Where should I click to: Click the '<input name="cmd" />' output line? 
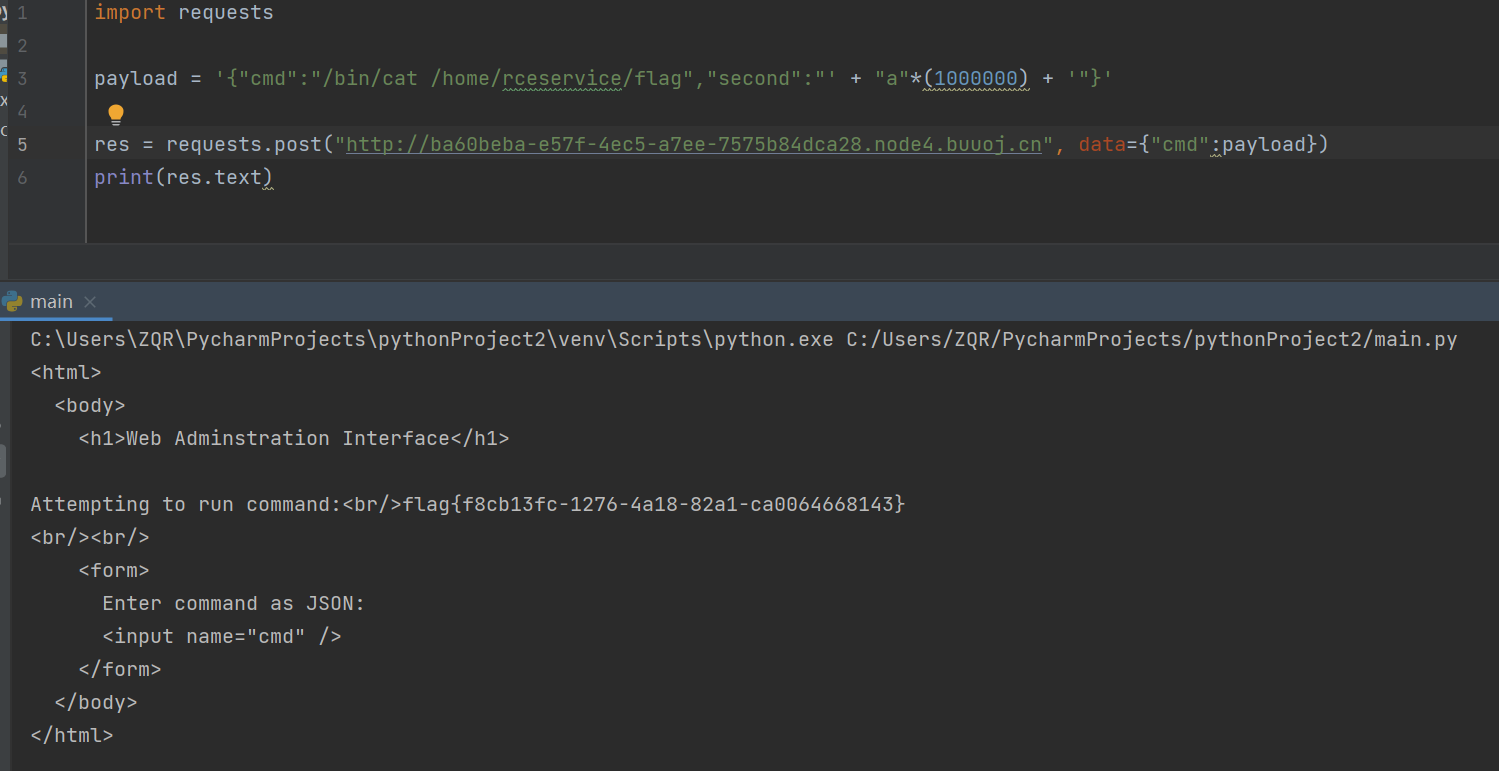222,636
